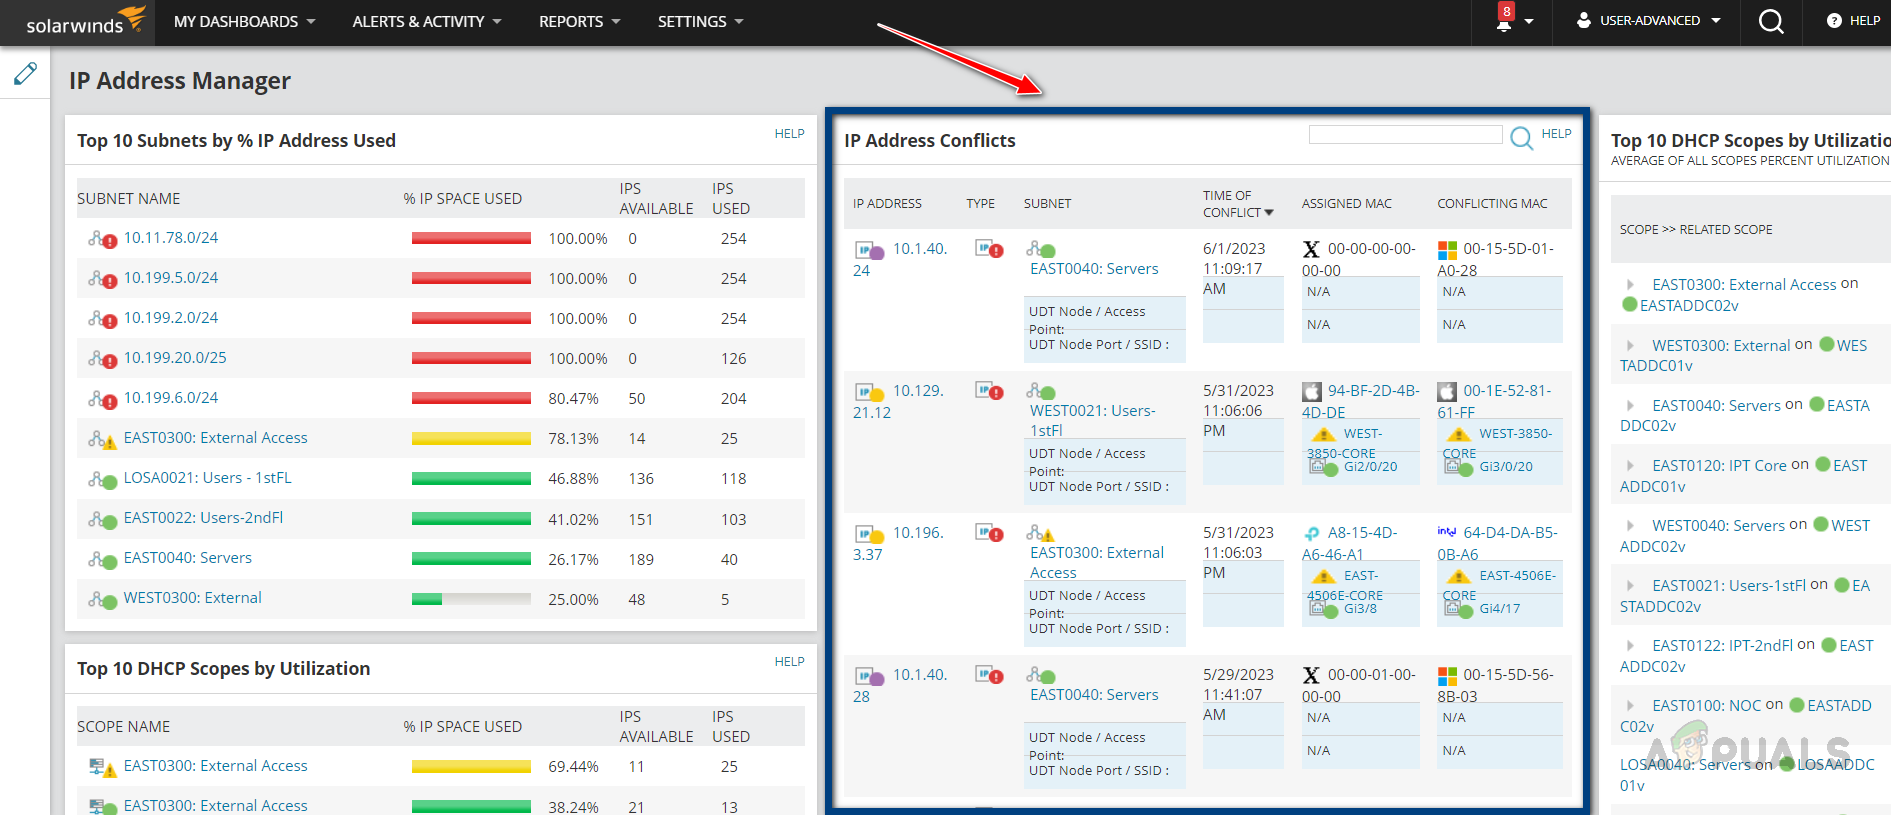This screenshot has width=1891, height=815.
Task: Click the SUBNET NAME column header
Action: (129, 199)
